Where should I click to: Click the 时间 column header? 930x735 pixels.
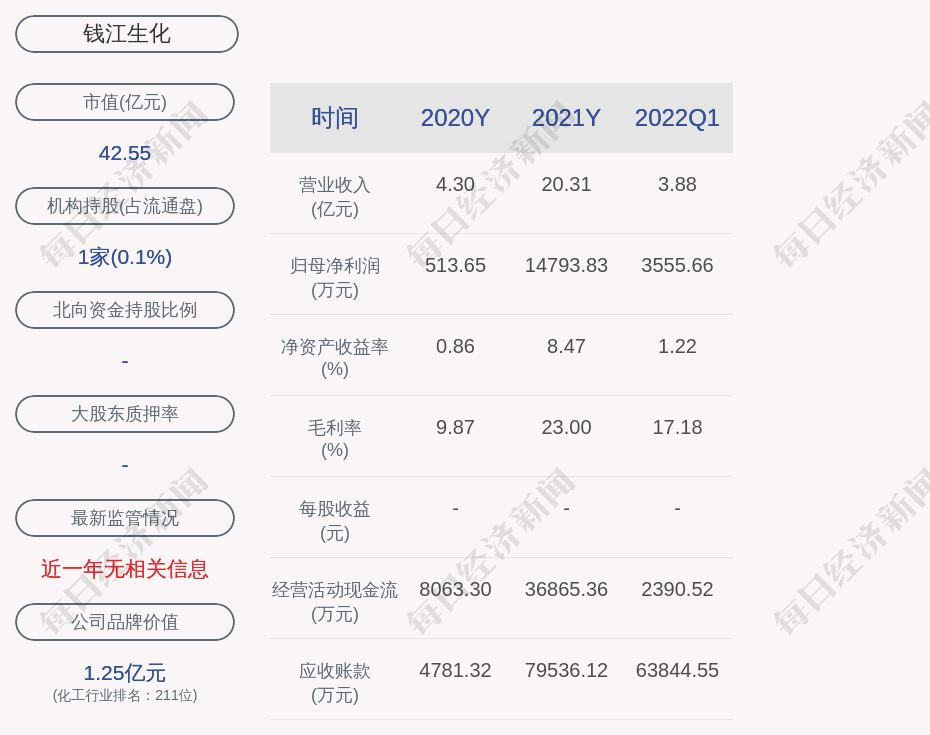pyautogui.click(x=335, y=117)
